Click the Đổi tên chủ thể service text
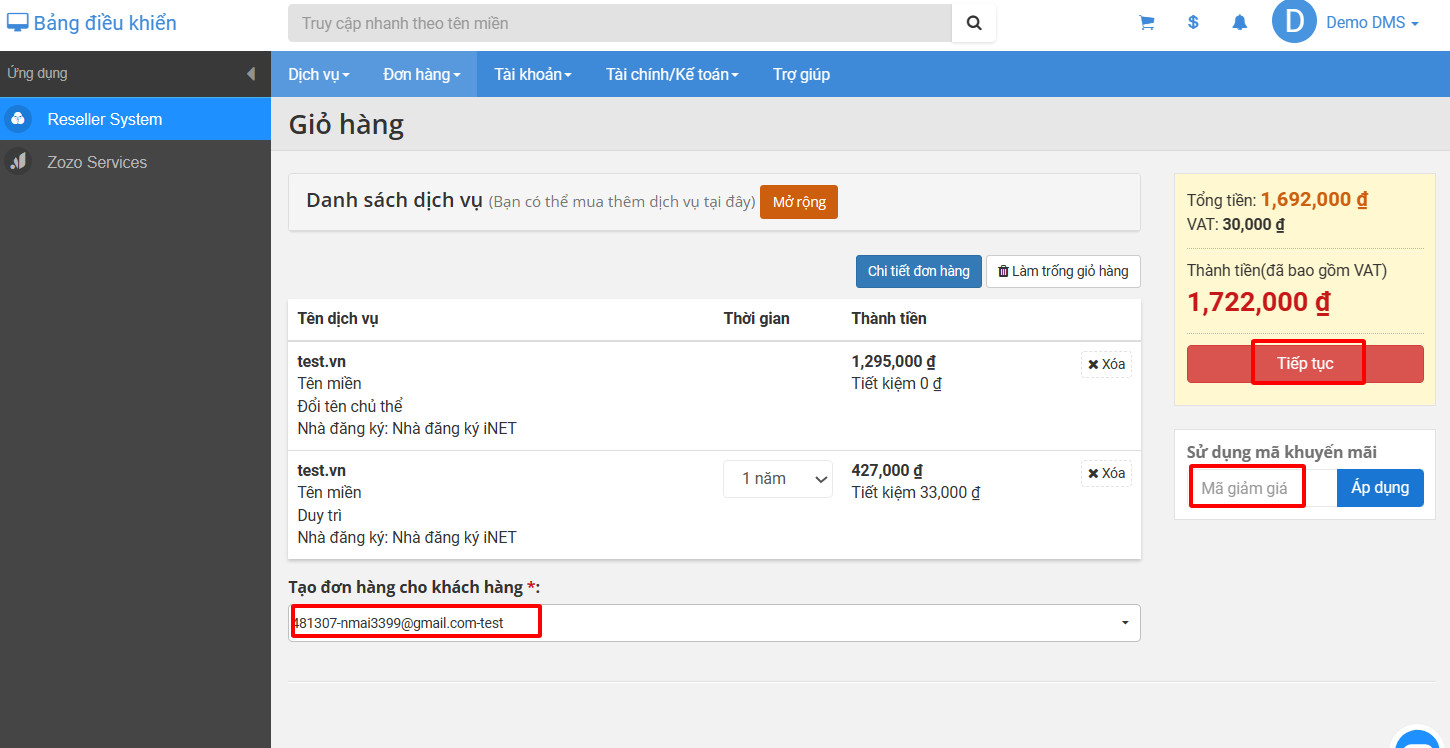The width and height of the screenshot is (1450, 748). pyautogui.click(x=350, y=406)
